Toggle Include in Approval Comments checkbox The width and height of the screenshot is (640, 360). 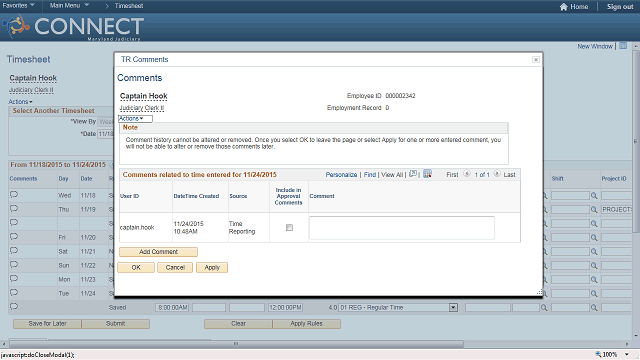(289, 228)
